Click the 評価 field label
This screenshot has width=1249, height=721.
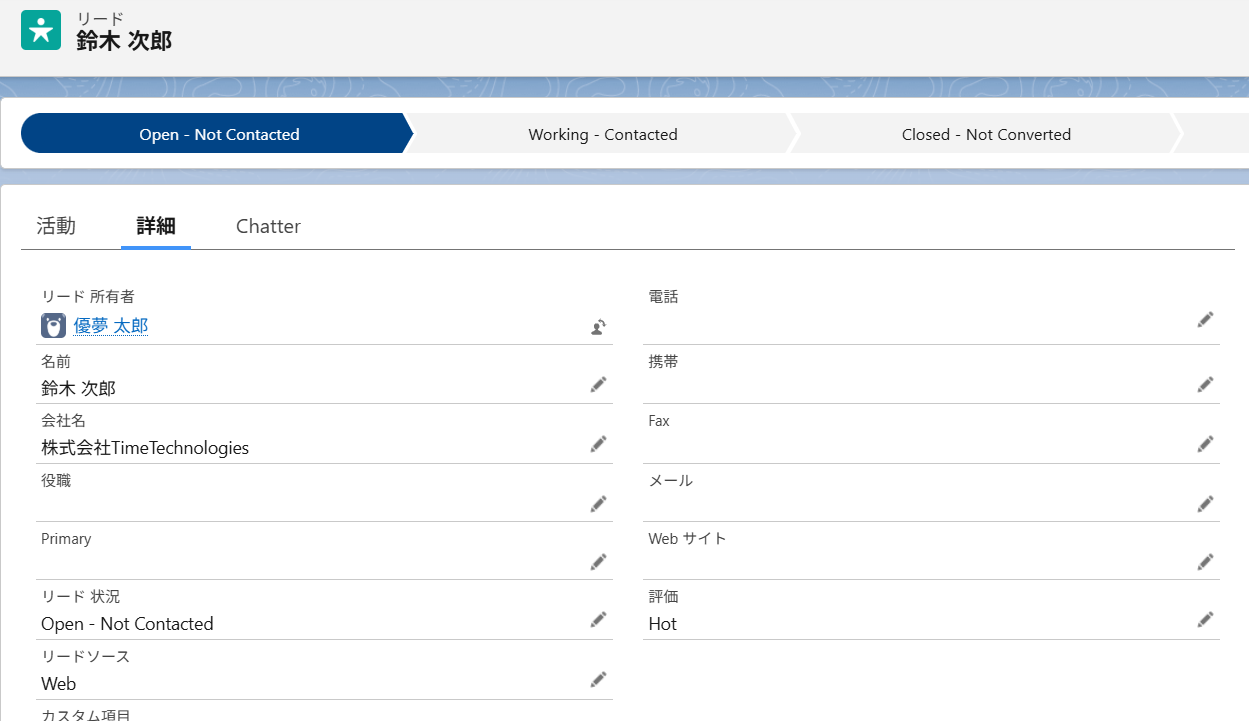tap(664, 596)
